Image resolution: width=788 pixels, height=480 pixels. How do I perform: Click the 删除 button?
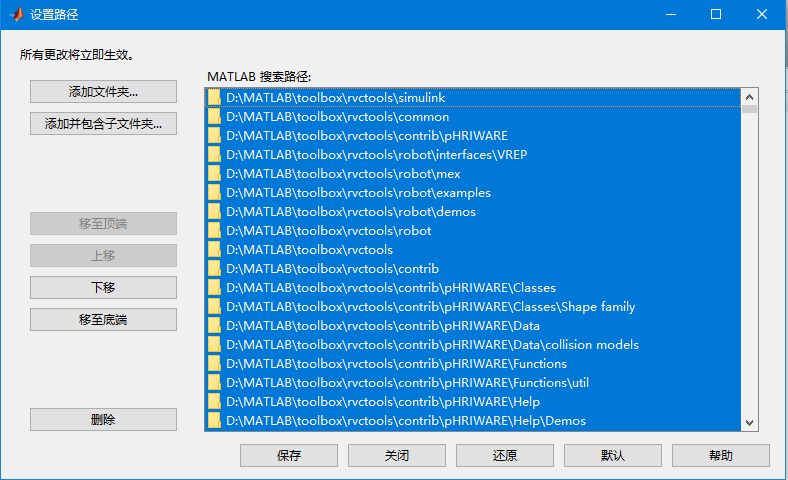pos(104,419)
